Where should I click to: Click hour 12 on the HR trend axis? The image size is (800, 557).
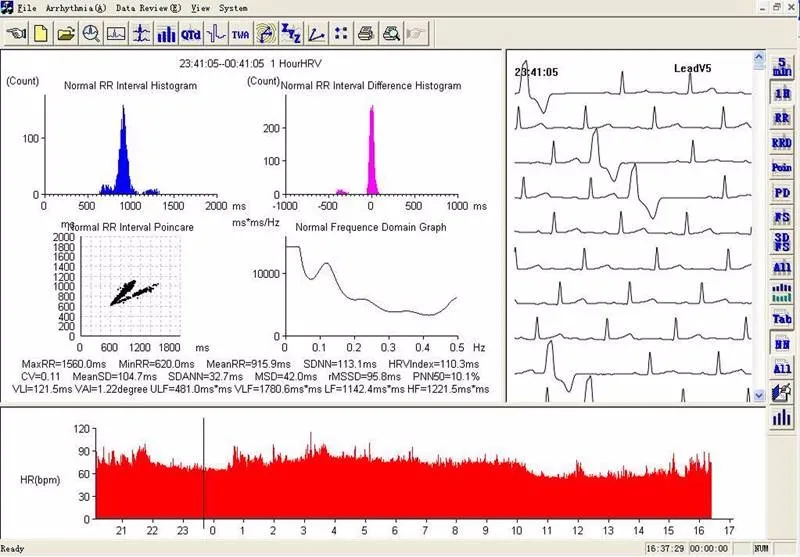[578, 530]
